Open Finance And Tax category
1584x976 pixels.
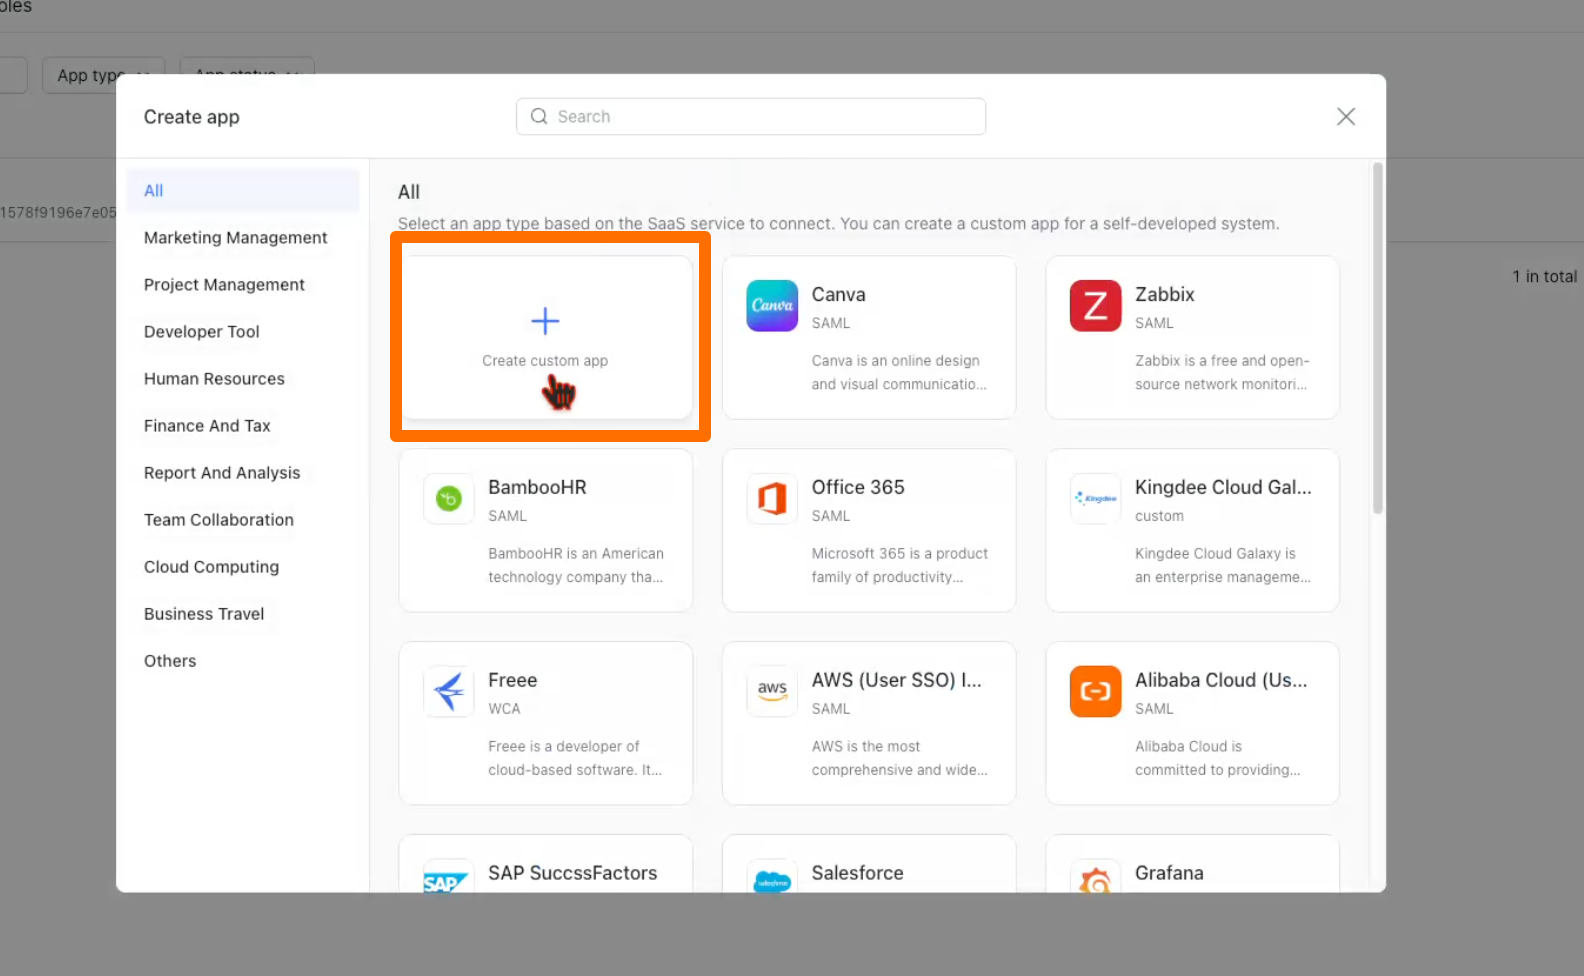(x=207, y=425)
